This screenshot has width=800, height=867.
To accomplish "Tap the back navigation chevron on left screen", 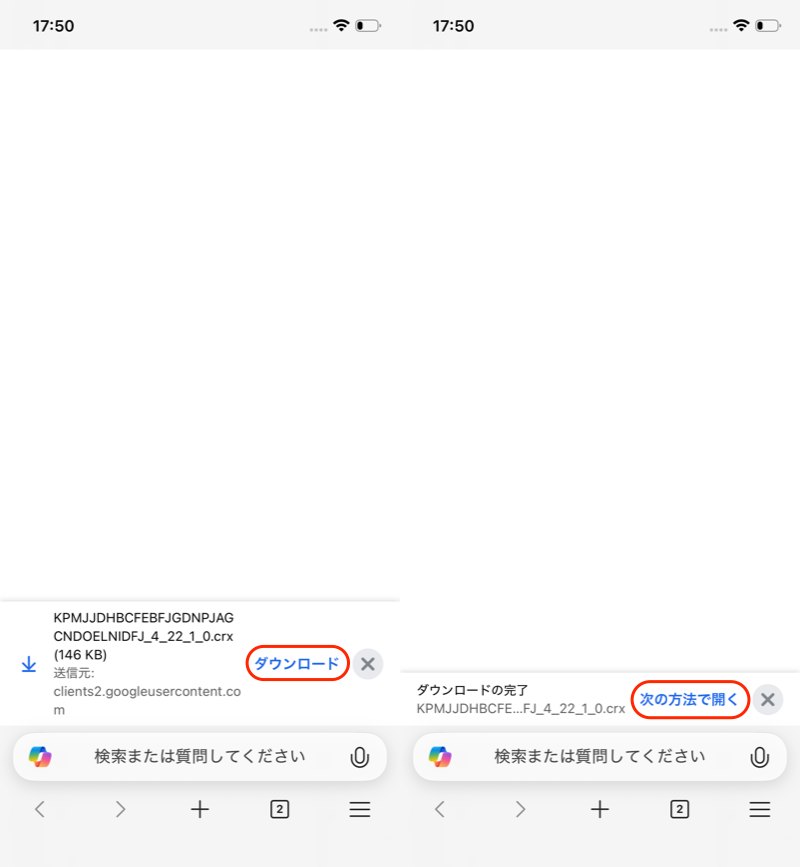I will 39,809.
